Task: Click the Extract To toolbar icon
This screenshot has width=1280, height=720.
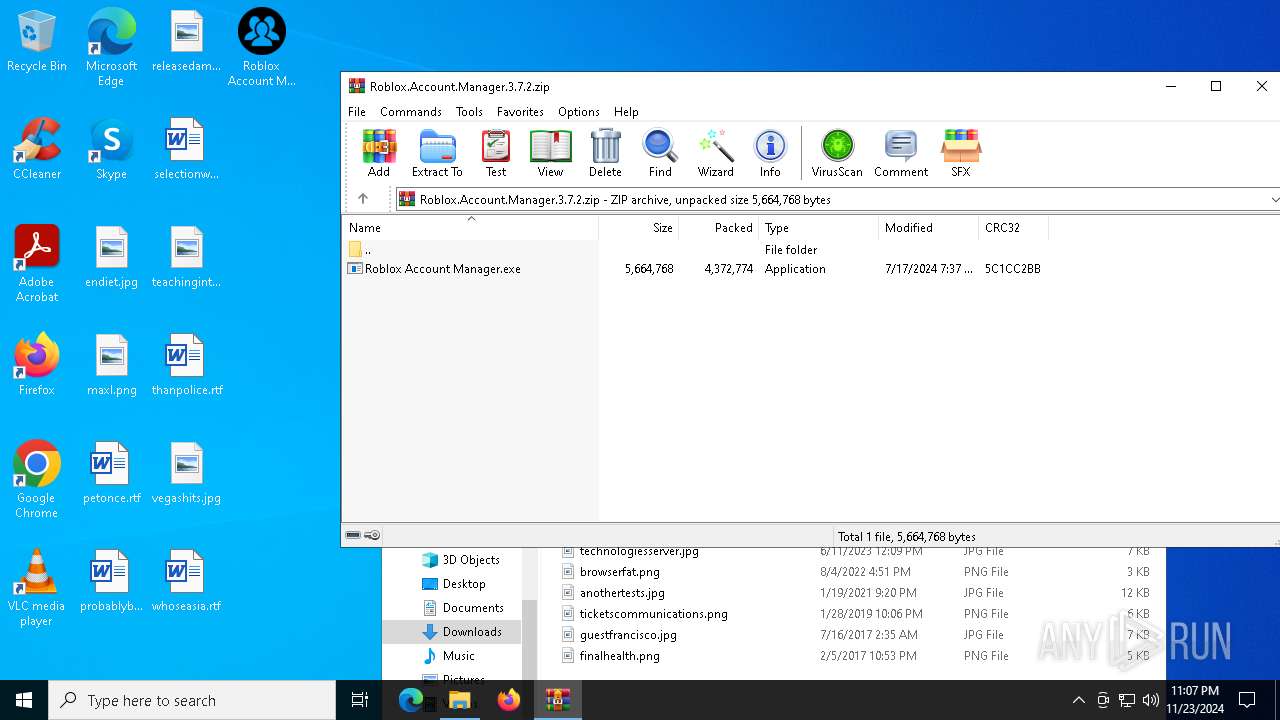Action: click(437, 153)
